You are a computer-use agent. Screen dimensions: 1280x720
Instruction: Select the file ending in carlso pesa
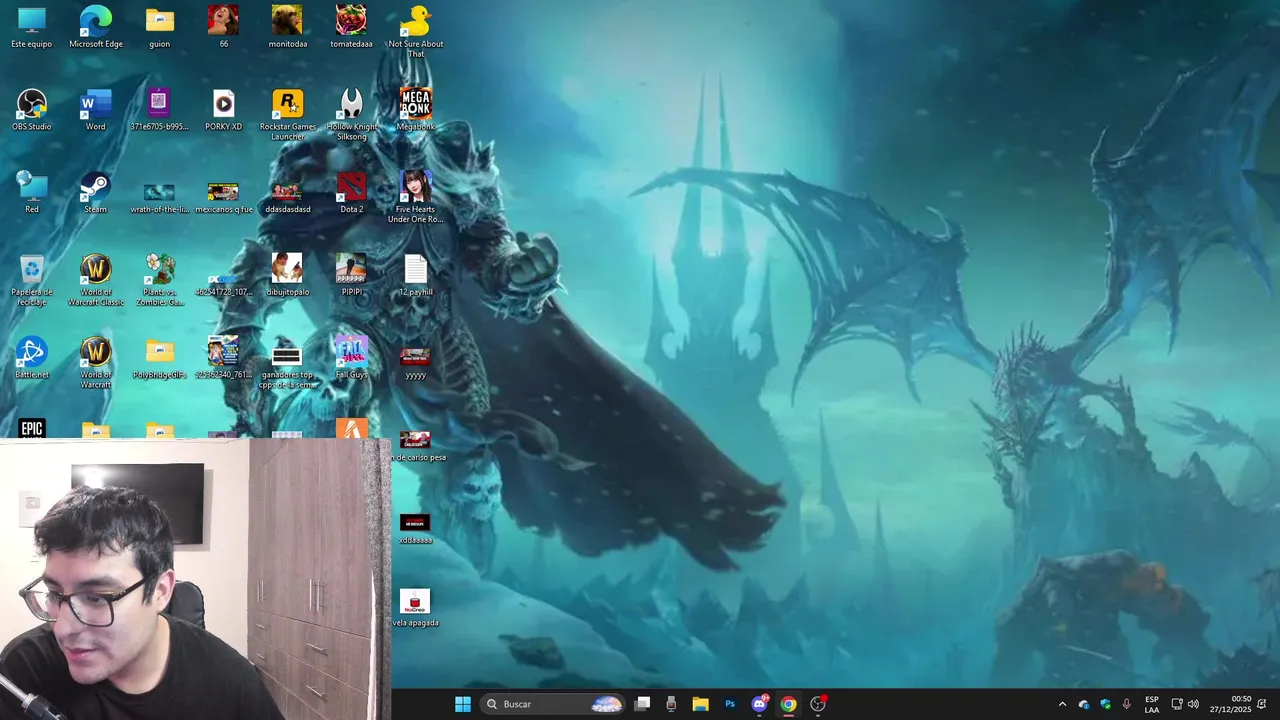pos(415,446)
